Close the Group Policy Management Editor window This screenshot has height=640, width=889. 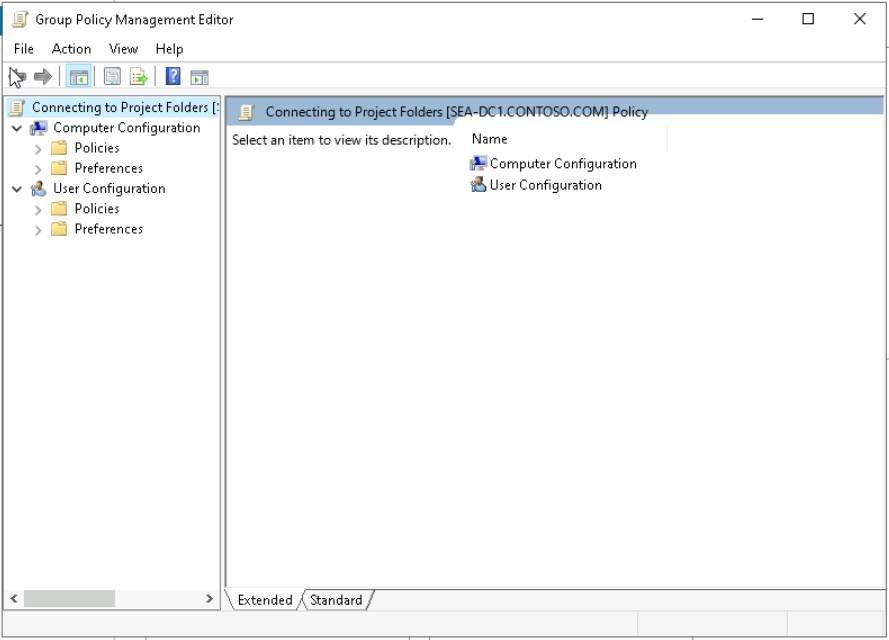(860, 19)
